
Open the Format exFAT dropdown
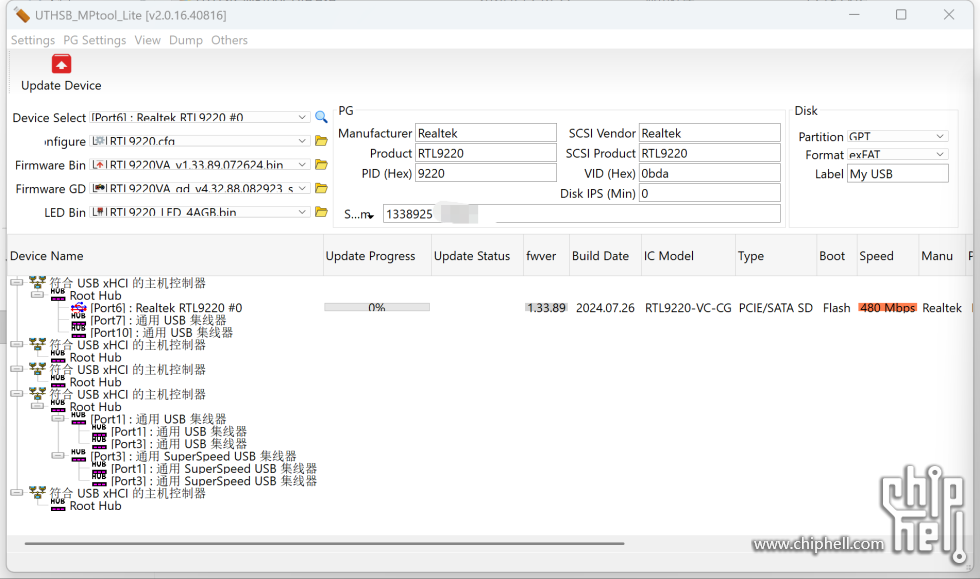[940, 154]
